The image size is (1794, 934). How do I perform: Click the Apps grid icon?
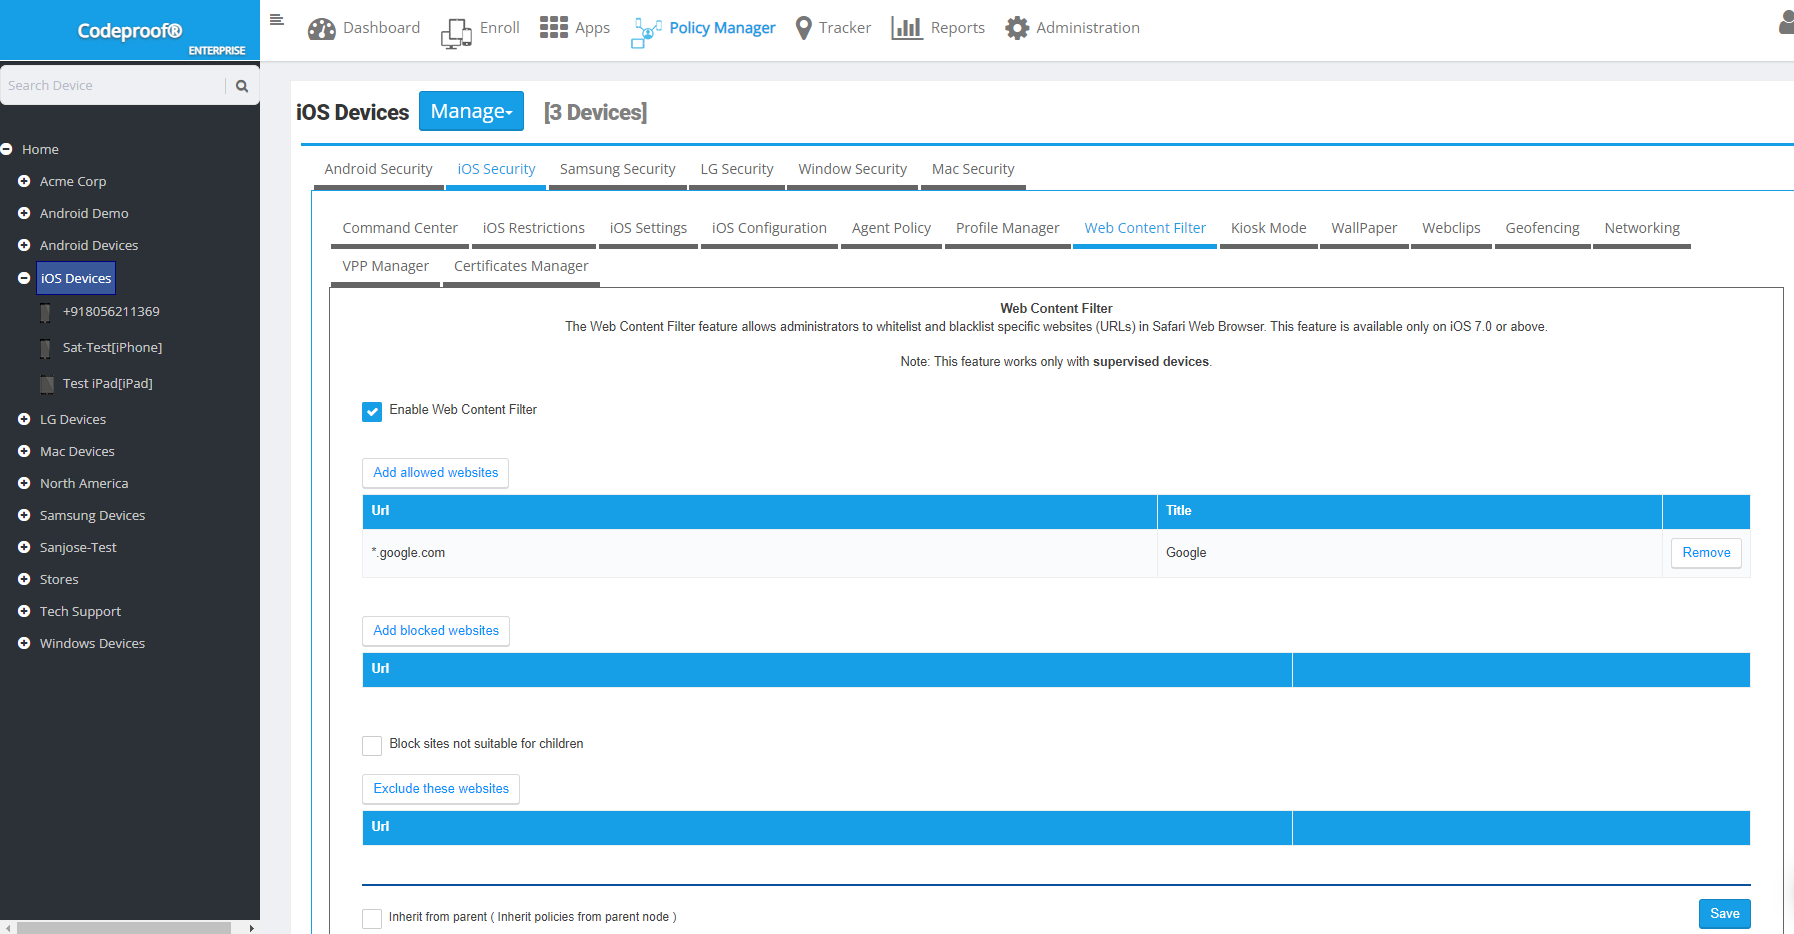[x=554, y=27]
